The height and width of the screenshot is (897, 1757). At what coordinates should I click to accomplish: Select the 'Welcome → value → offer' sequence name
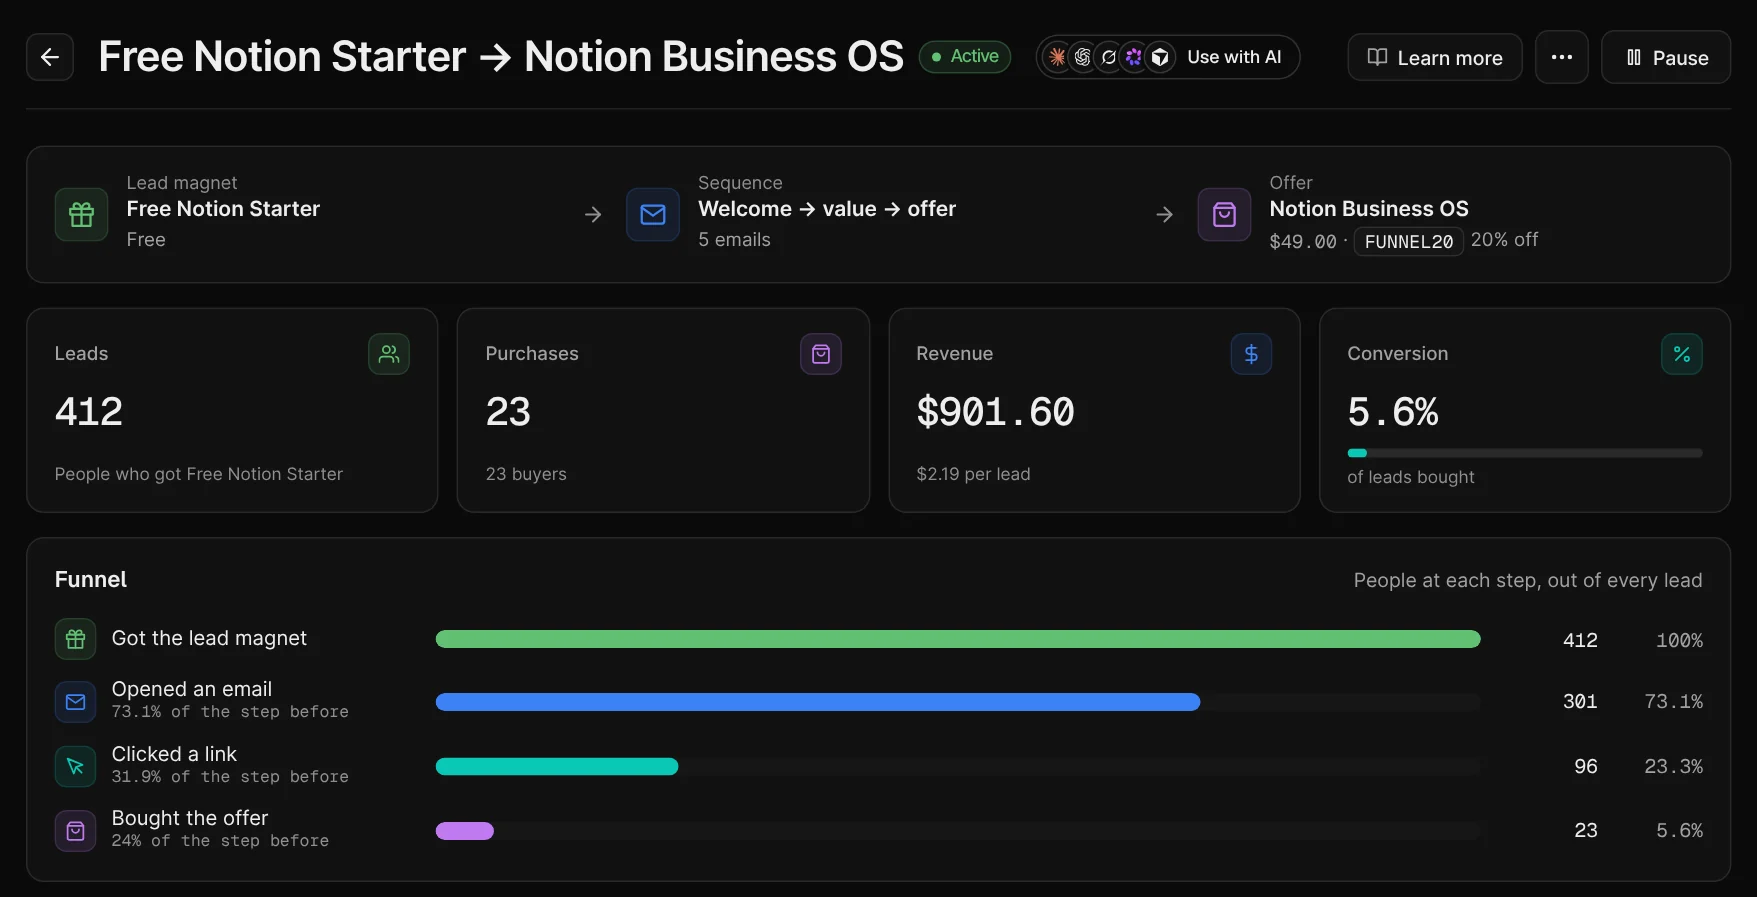tap(827, 209)
